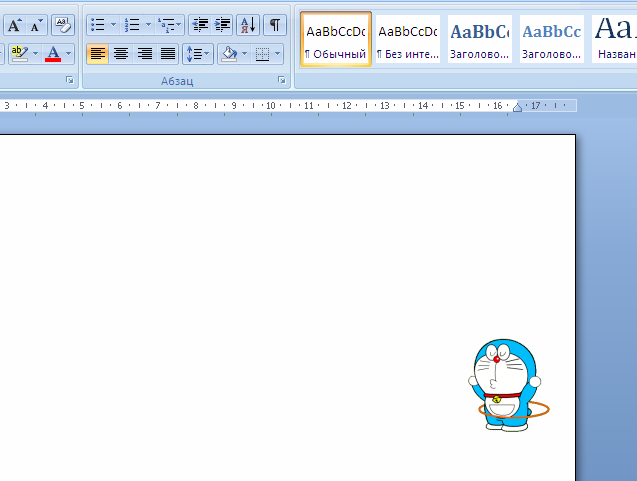
Task: Open borders dropdown arrow
Action: (x=277, y=54)
